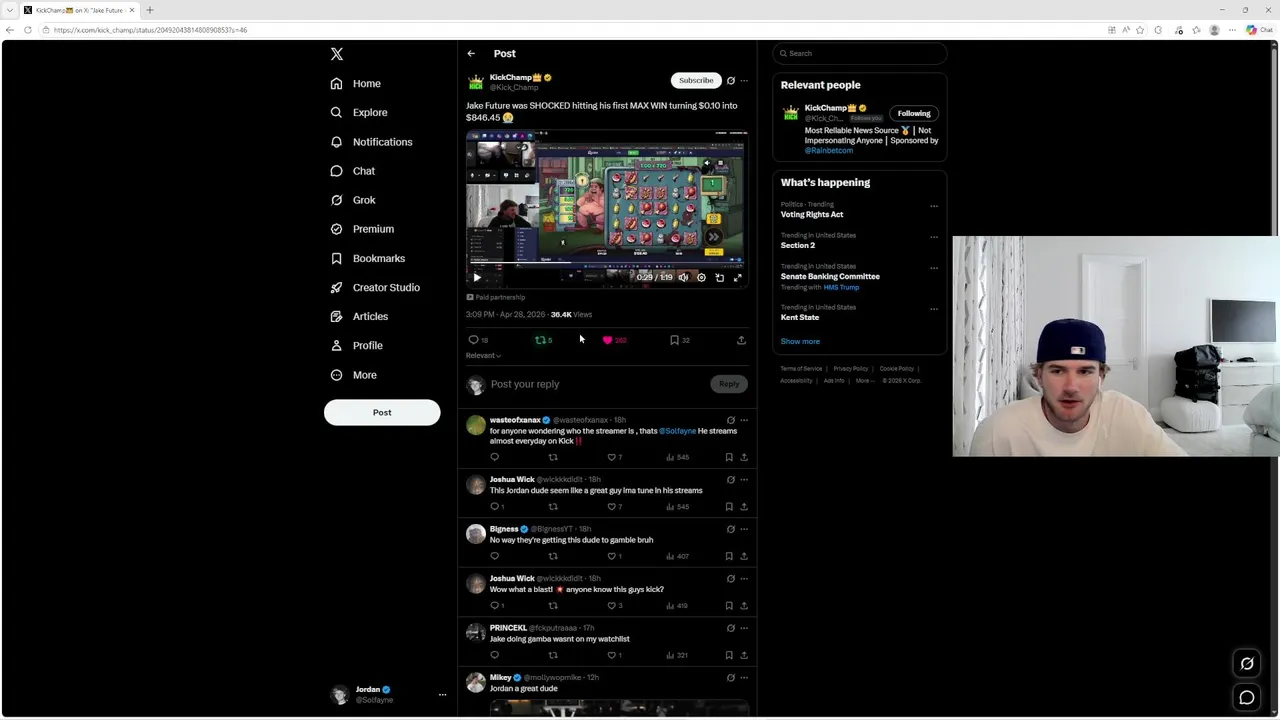Open floating messages chat icon
This screenshot has height=720, width=1280.
coord(1247,698)
